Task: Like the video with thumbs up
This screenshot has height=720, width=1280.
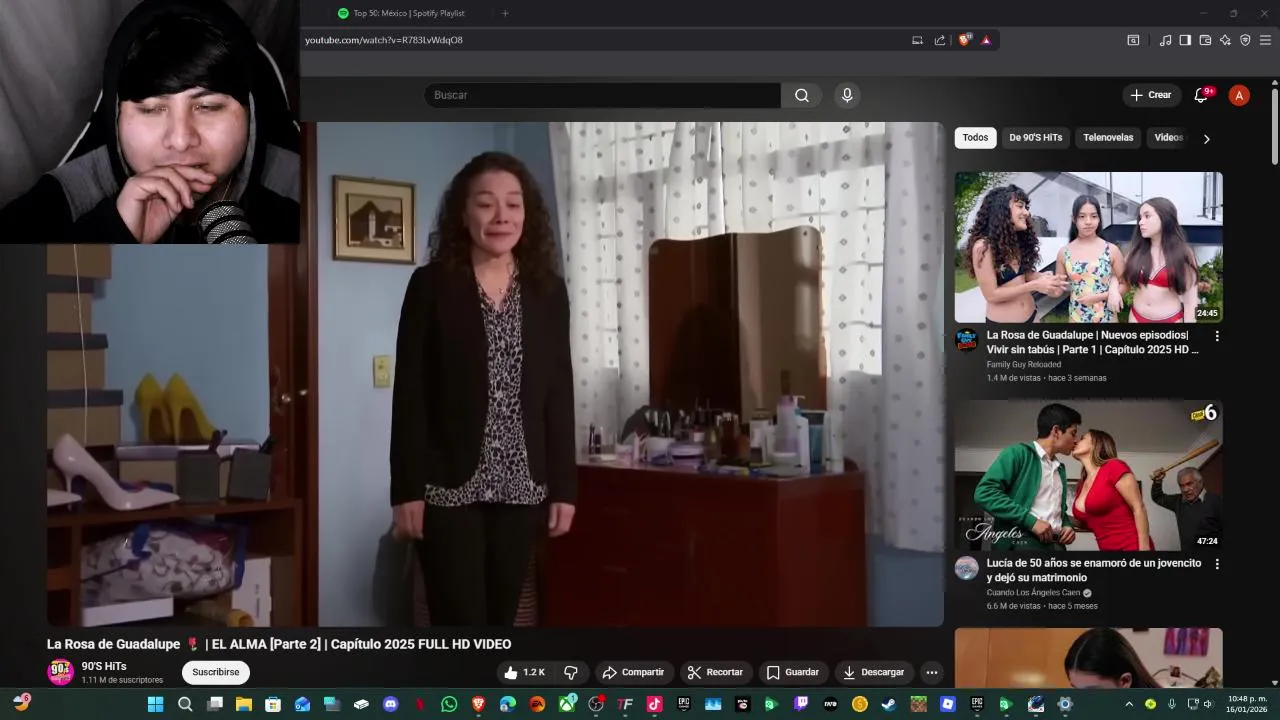Action: coord(524,672)
